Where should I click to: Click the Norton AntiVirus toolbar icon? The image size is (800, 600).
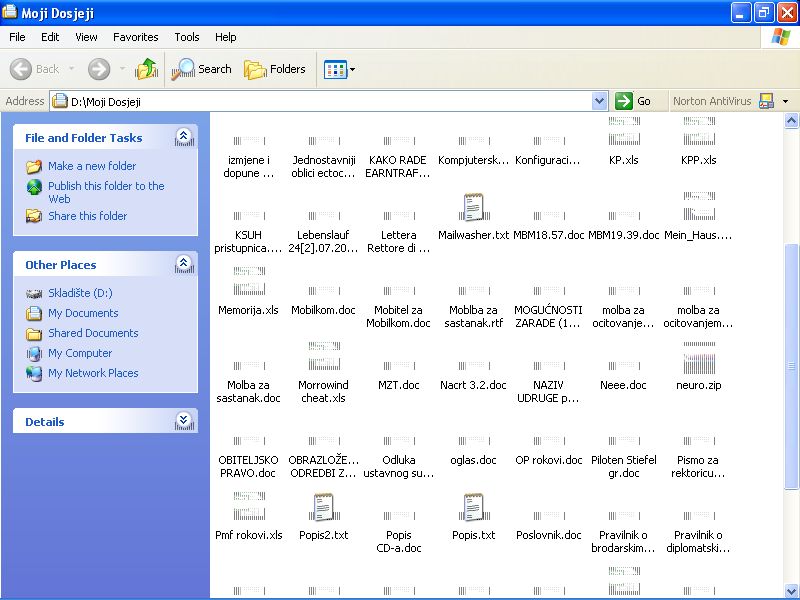point(767,101)
